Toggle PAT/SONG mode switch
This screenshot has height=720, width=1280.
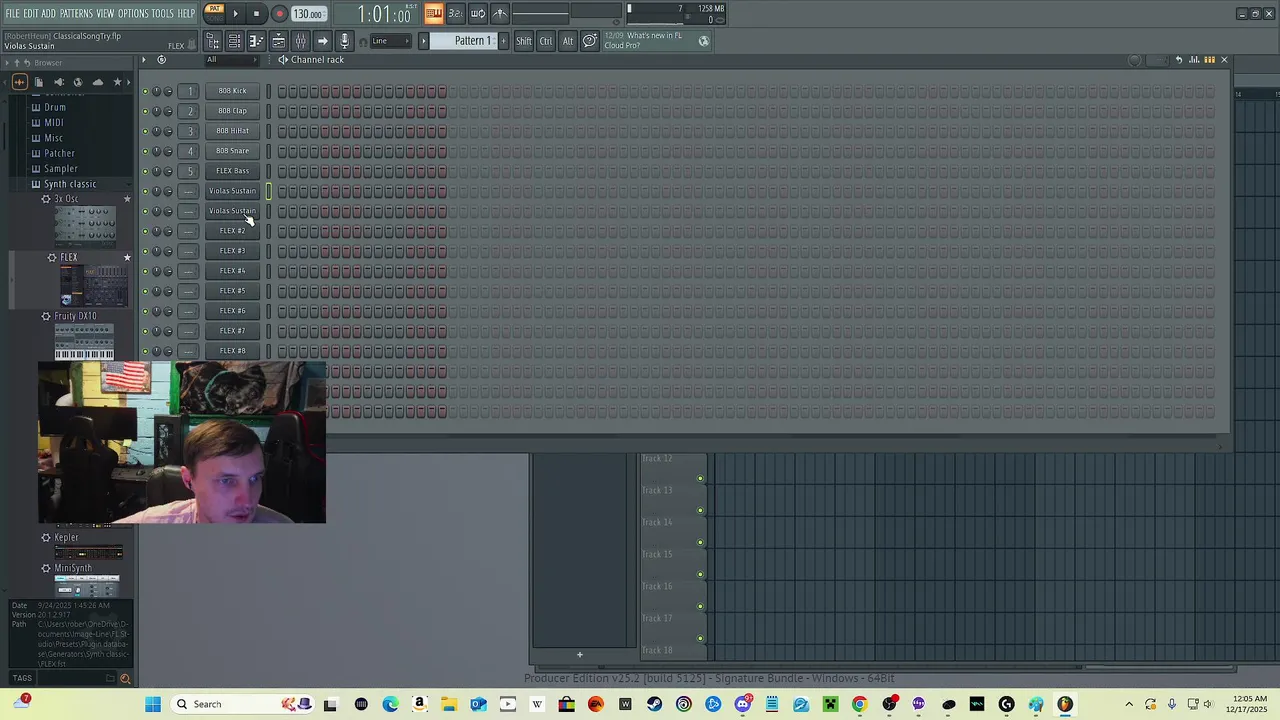tap(214, 13)
